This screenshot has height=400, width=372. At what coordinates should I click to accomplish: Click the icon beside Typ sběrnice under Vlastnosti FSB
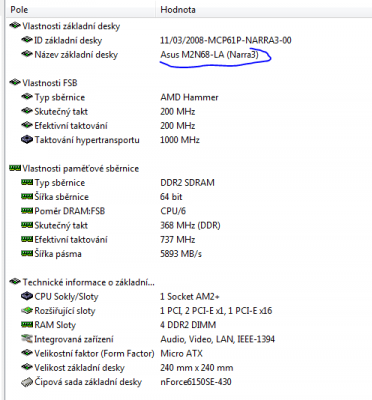(x=27, y=97)
